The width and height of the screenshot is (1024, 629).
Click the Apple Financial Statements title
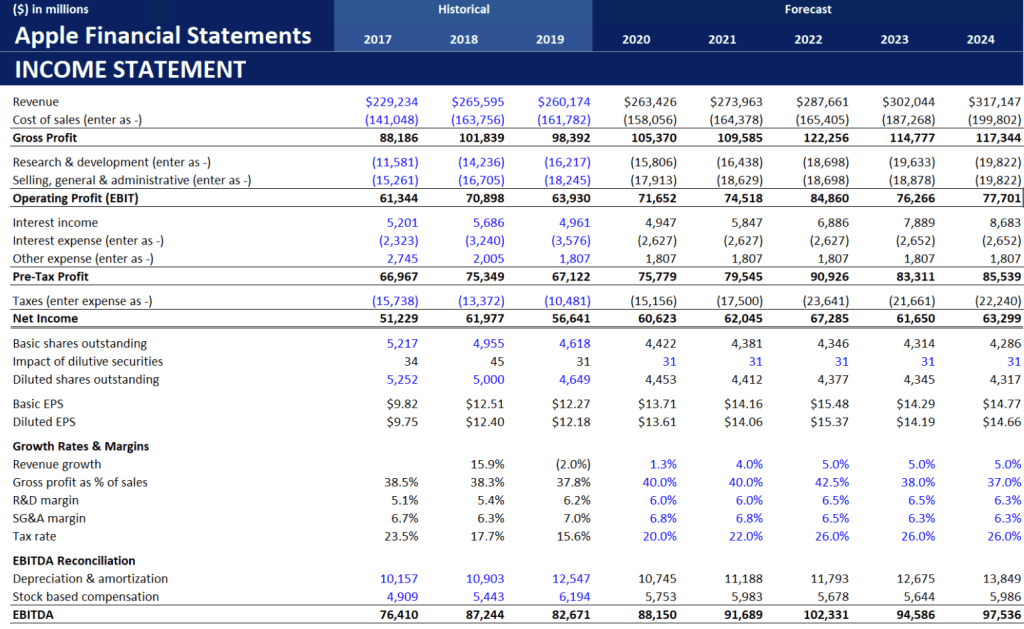[163, 37]
